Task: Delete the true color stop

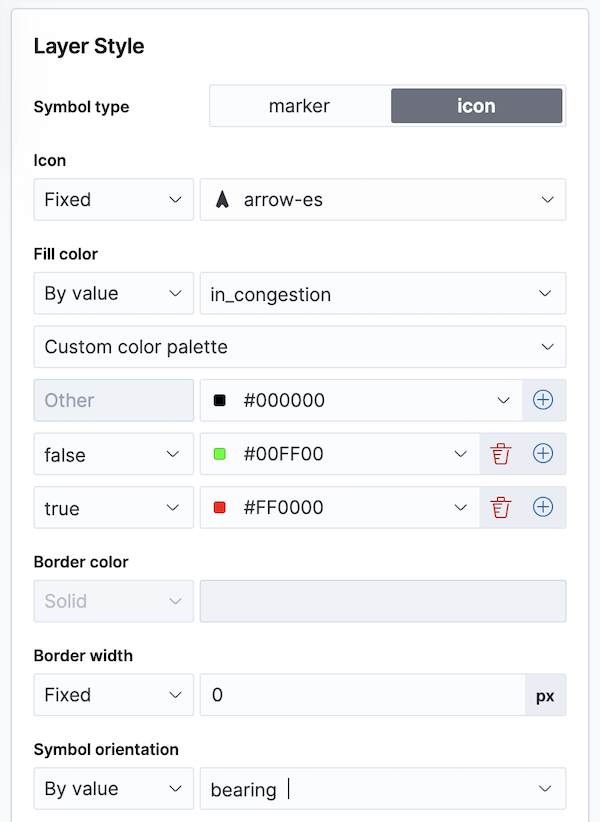Action: click(x=501, y=508)
